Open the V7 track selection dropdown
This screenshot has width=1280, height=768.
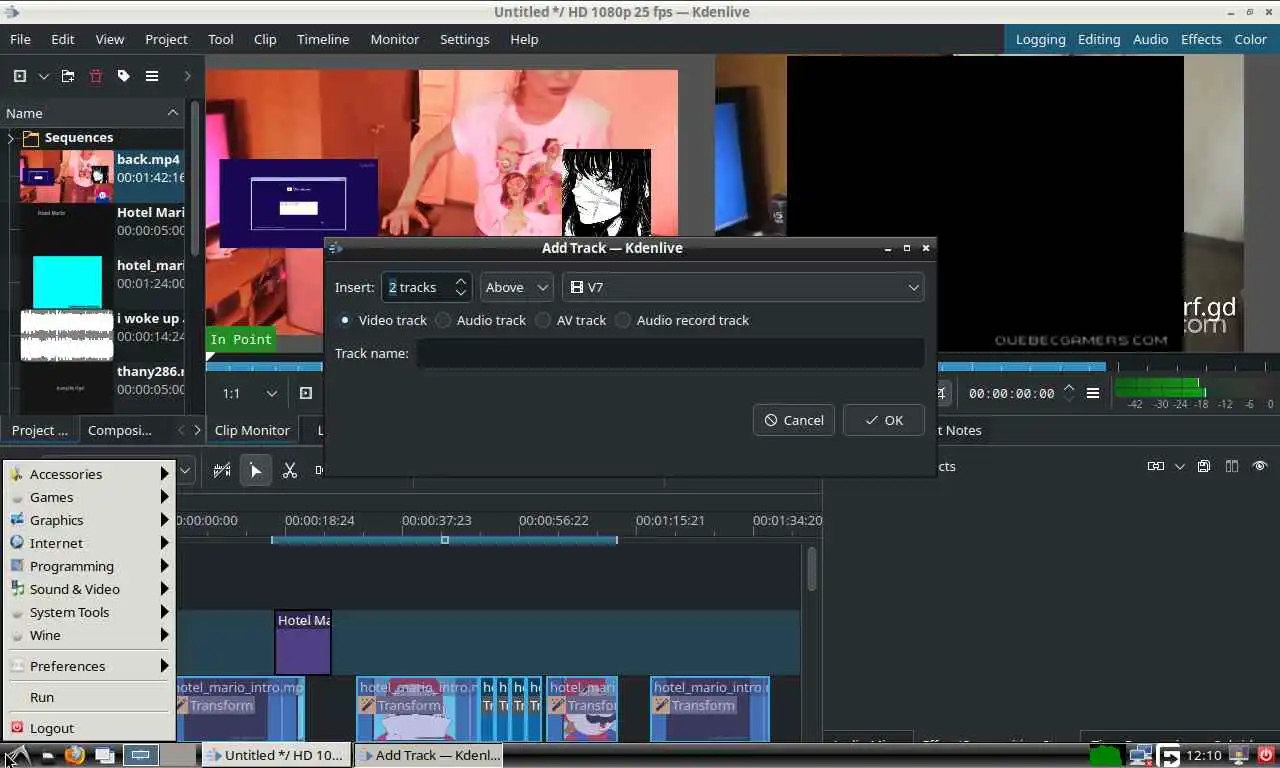743,287
